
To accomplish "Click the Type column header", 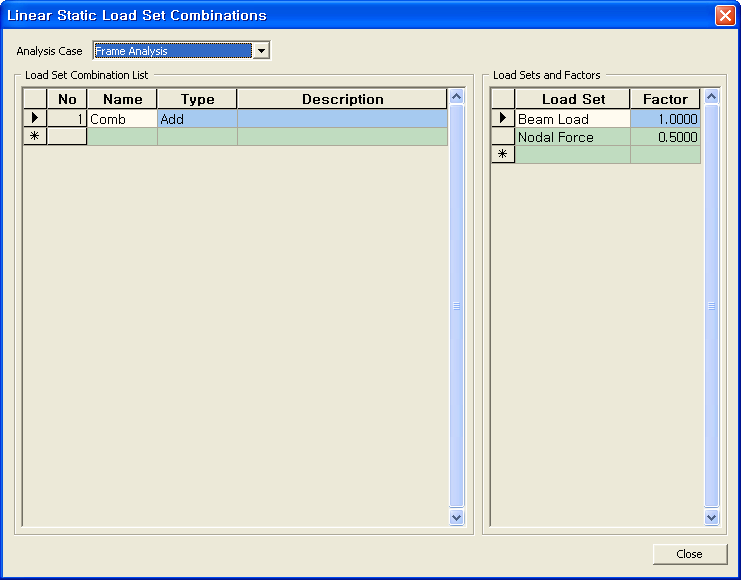I will point(197,99).
